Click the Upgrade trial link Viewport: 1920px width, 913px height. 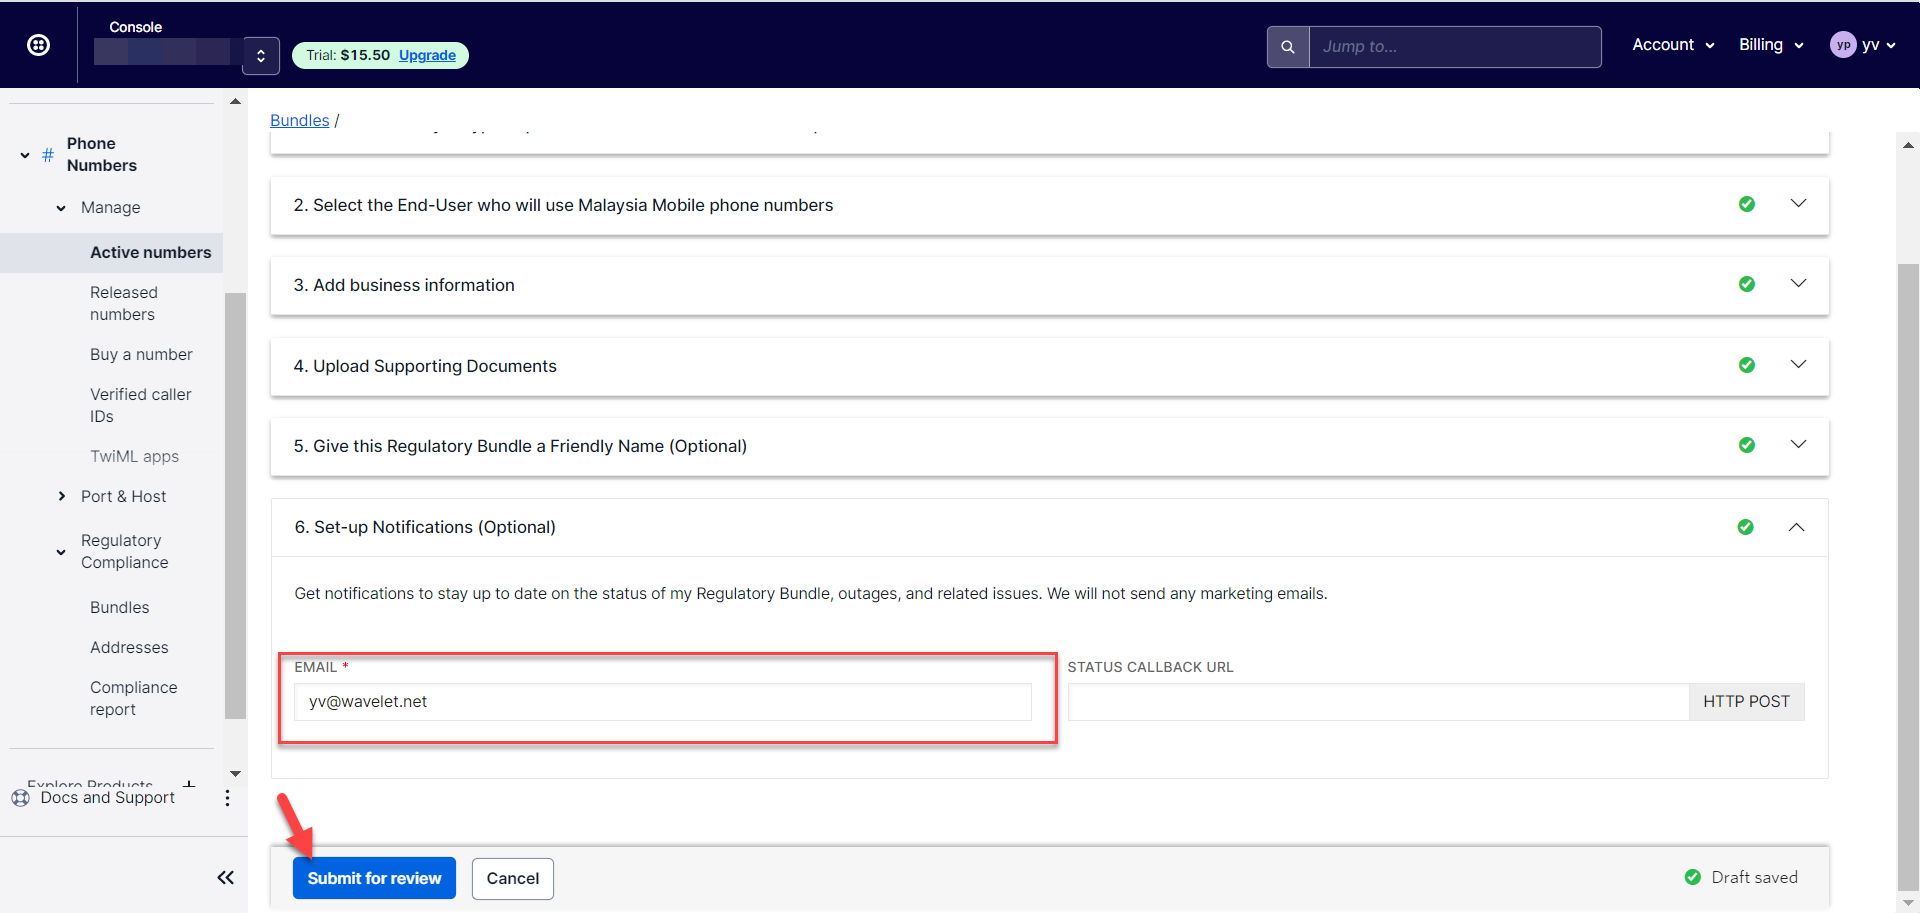click(427, 55)
